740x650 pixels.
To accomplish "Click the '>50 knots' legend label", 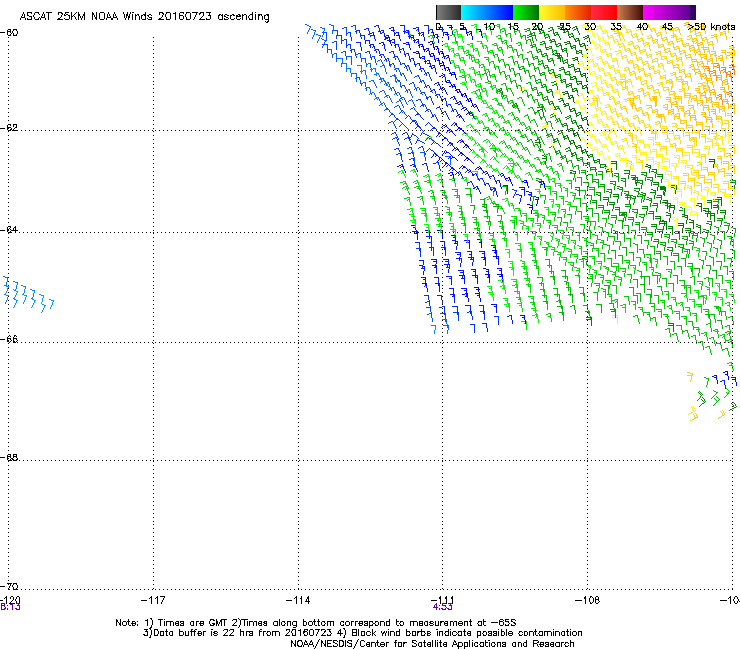I will coord(711,27).
